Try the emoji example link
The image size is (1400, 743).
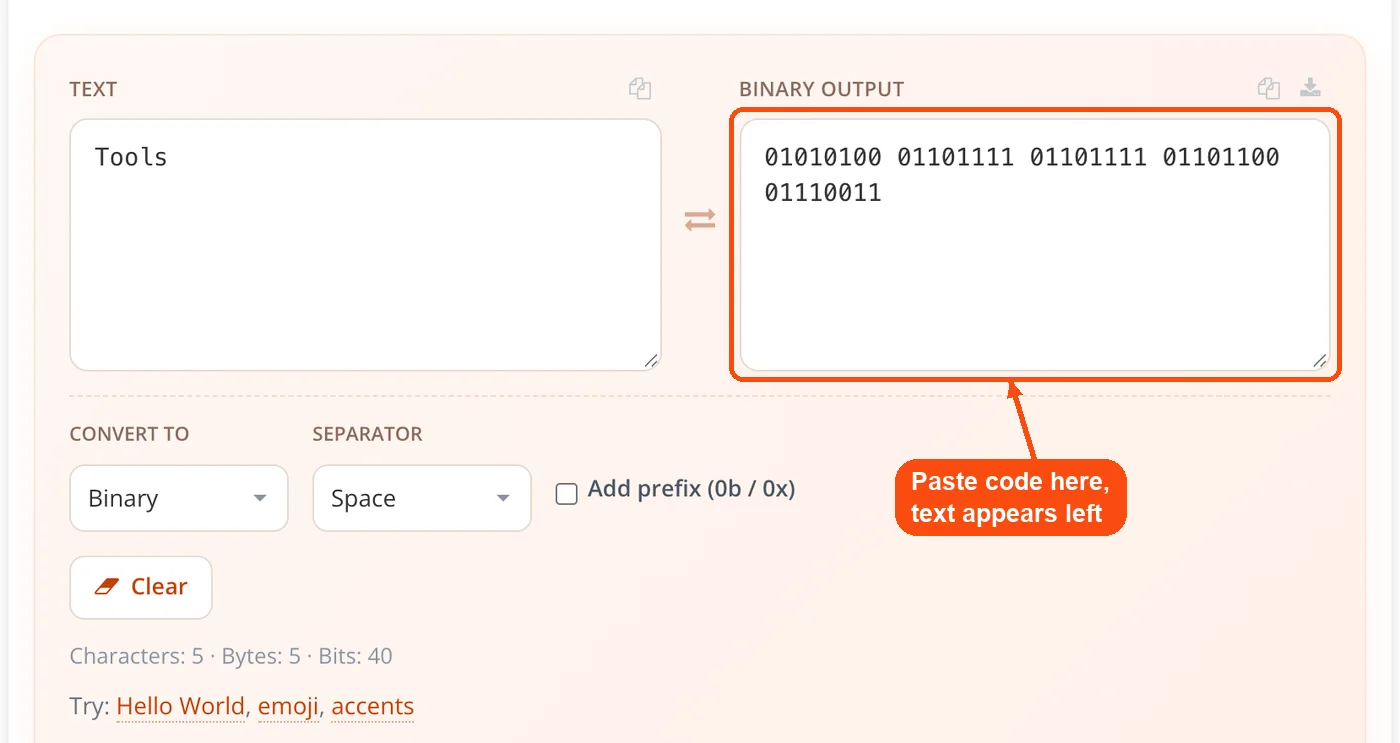point(288,706)
